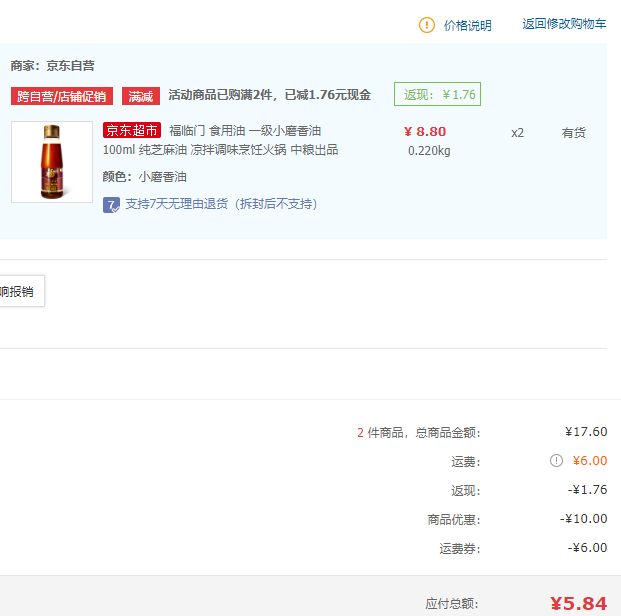Screen dimensions: 621x616
Task: Click 返回修改购物车 to edit cart
Action: [x=564, y=24]
